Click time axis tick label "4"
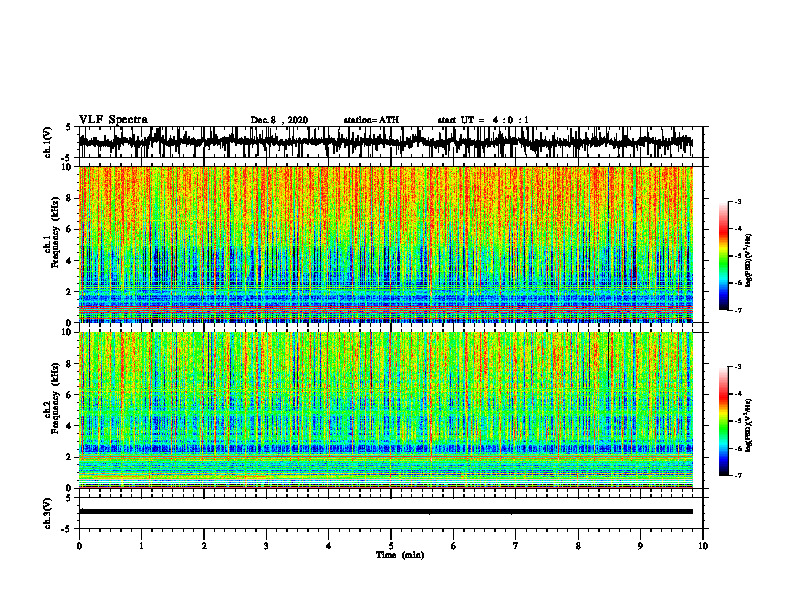 coord(329,546)
